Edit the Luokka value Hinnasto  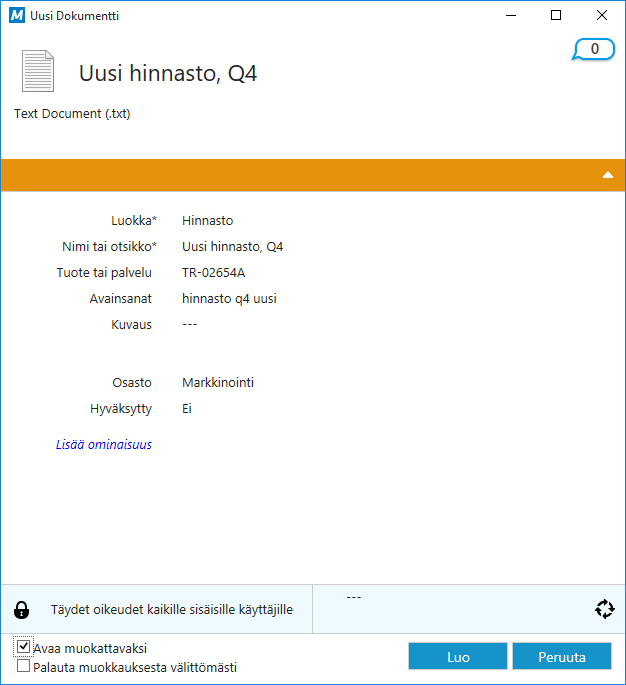click(207, 220)
